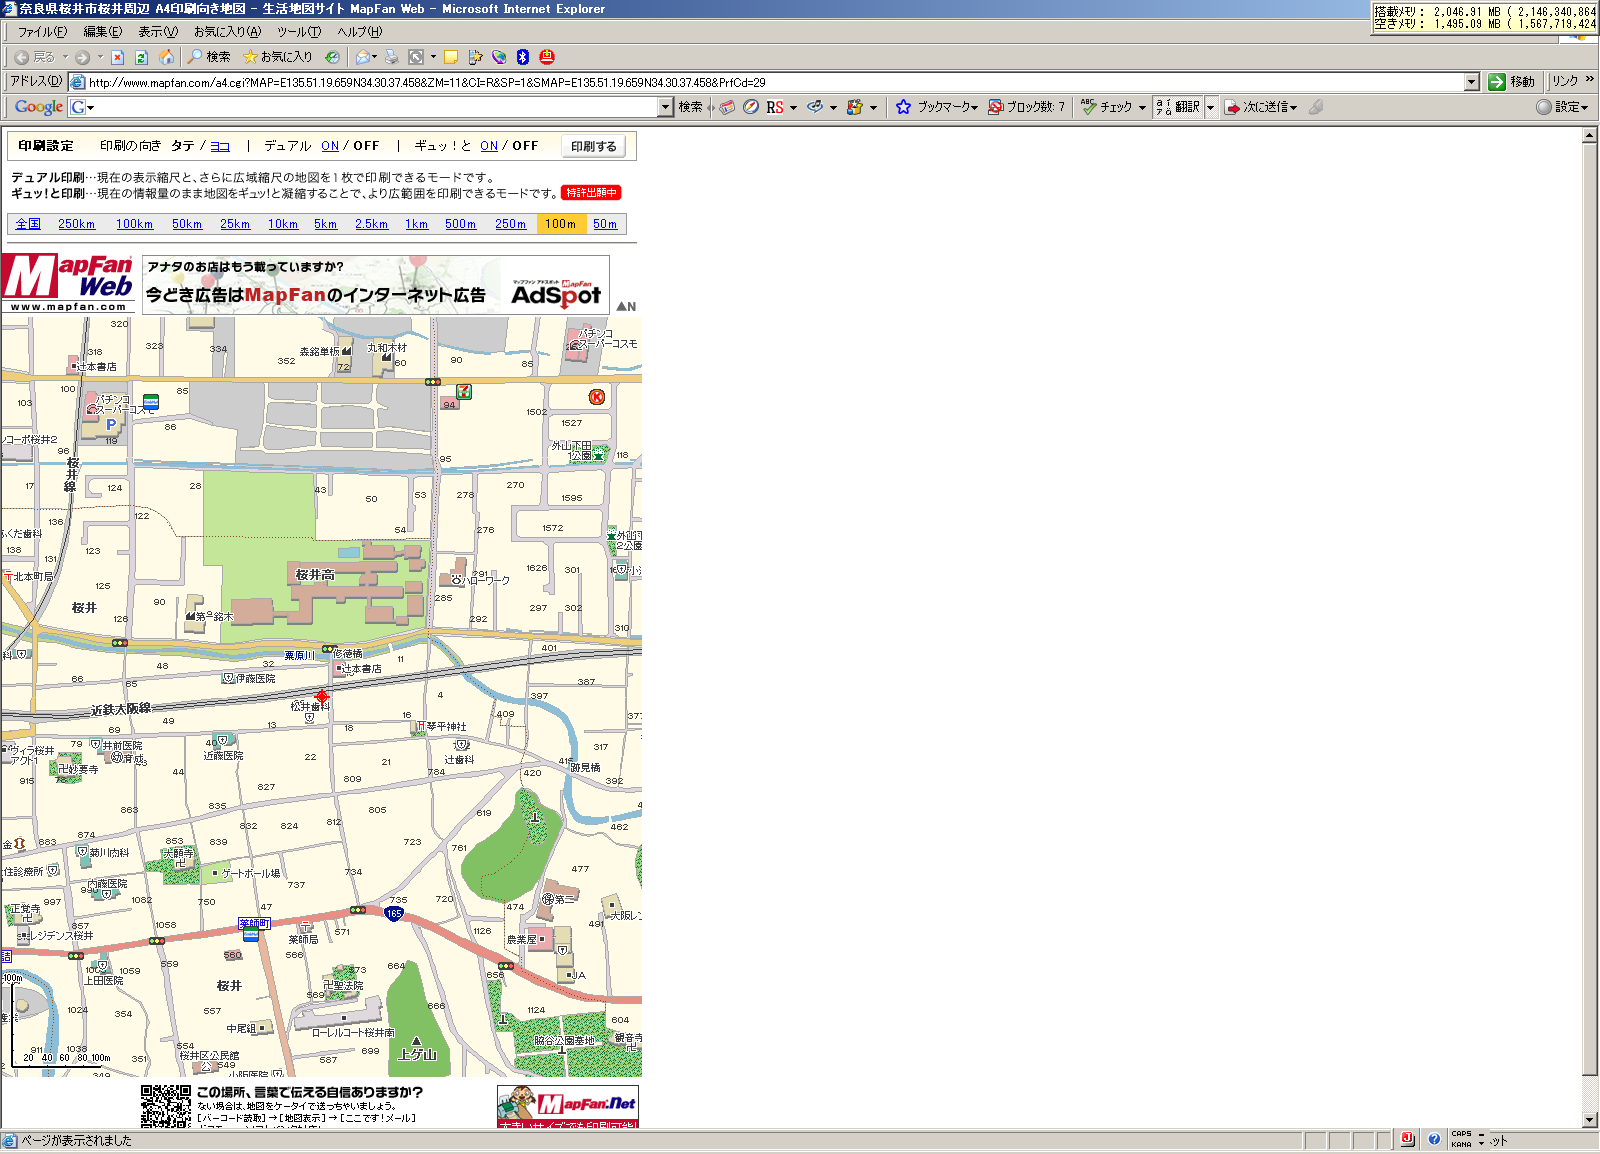Click the mail envelope icon

pyautogui.click(x=362, y=57)
